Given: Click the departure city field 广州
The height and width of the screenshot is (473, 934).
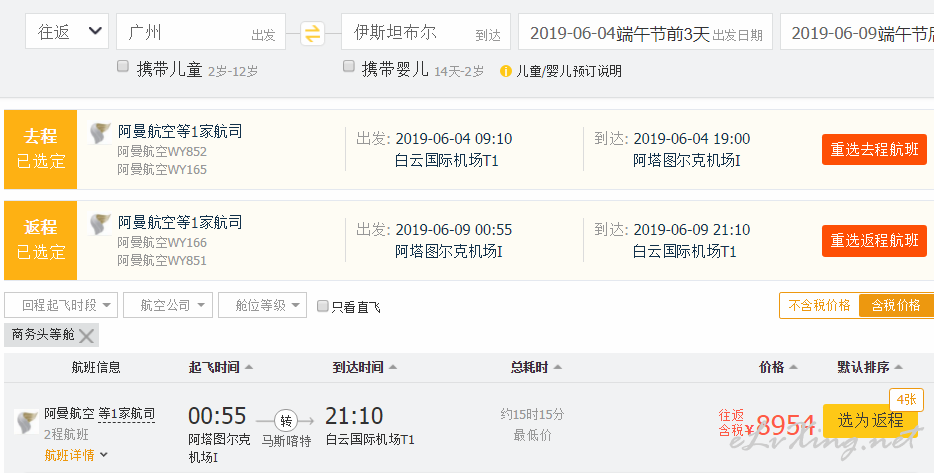Looking at the screenshot, I should [200, 33].
